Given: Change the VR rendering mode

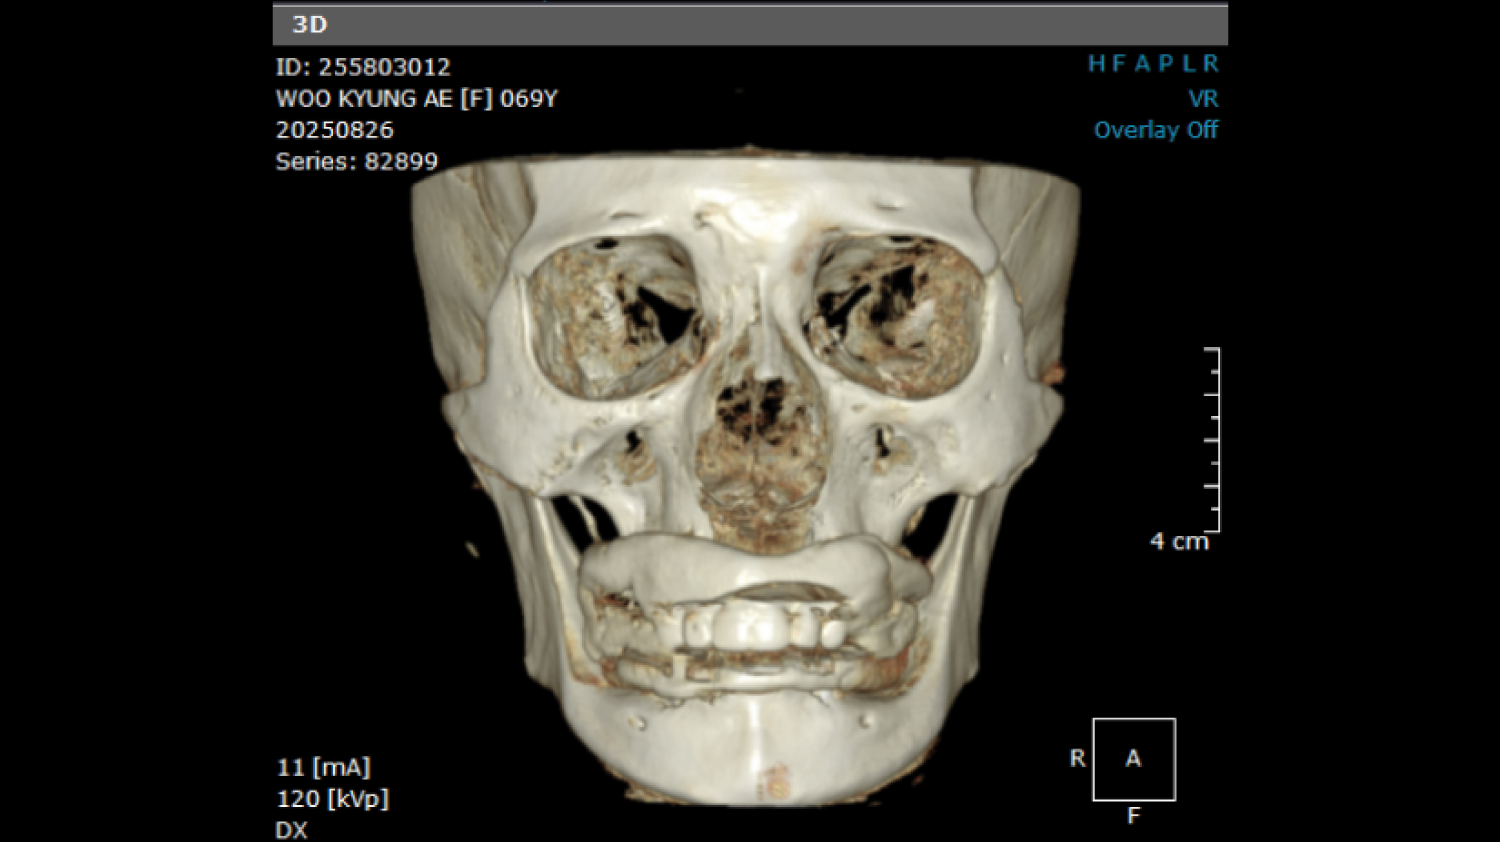Looking at the screenshot, I should click(x=1203, y=99).
